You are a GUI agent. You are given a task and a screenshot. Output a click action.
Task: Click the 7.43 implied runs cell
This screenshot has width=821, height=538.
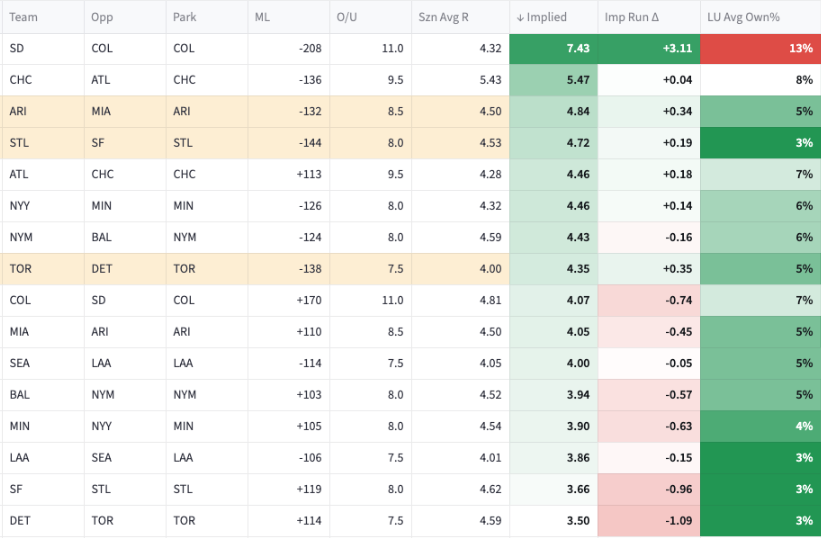553,49
